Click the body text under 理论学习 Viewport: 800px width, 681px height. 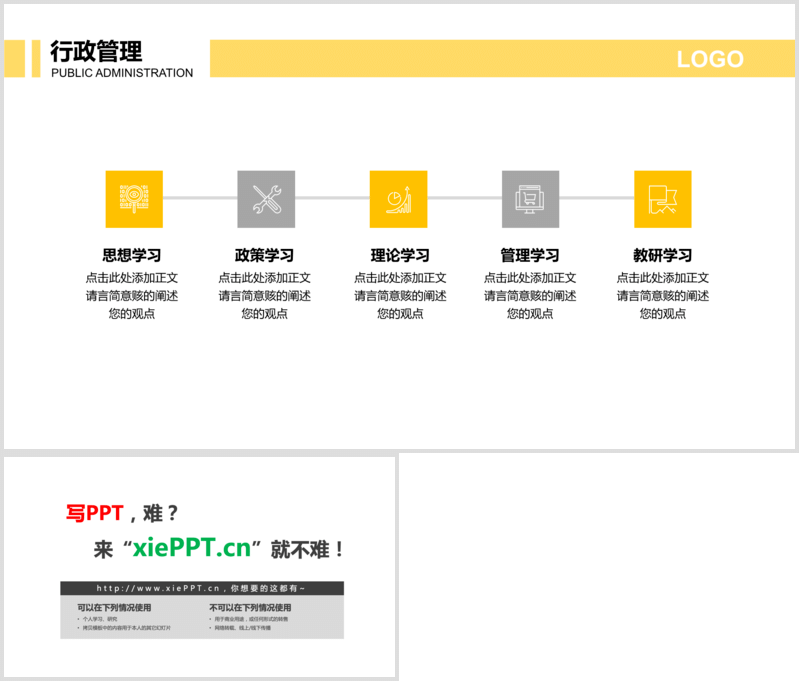399,296
